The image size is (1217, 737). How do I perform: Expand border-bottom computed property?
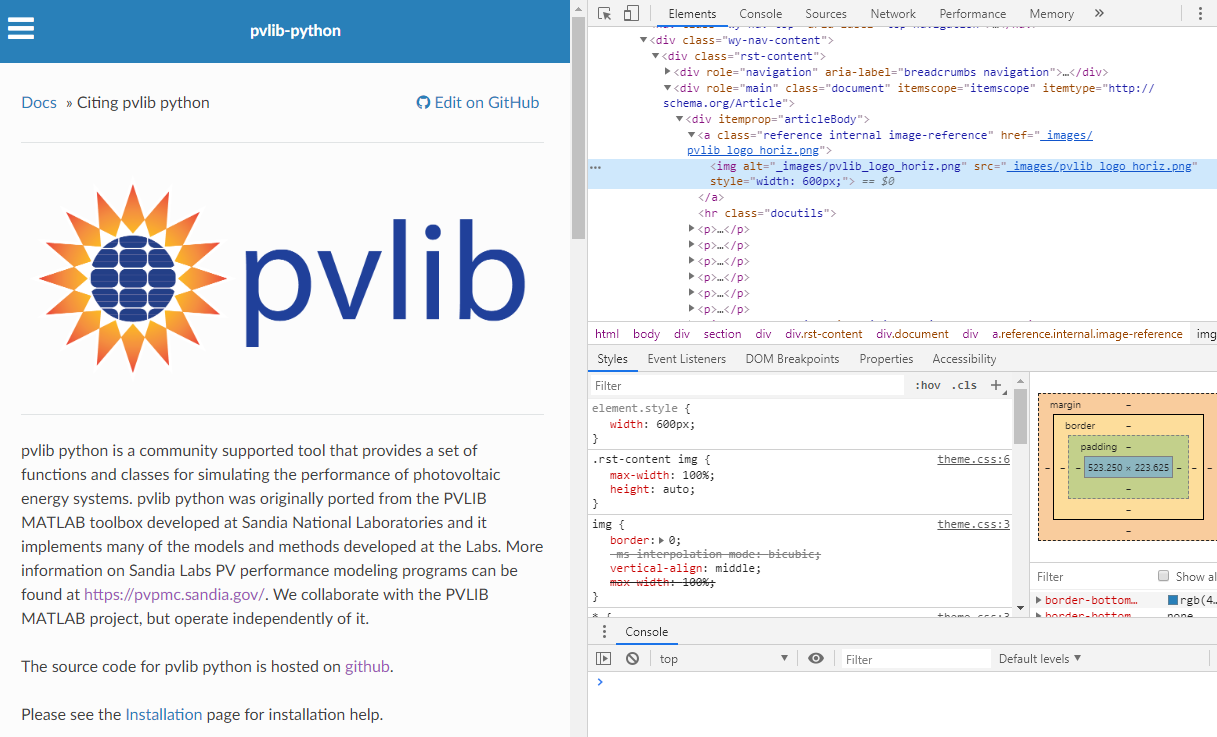(1038, 600)
